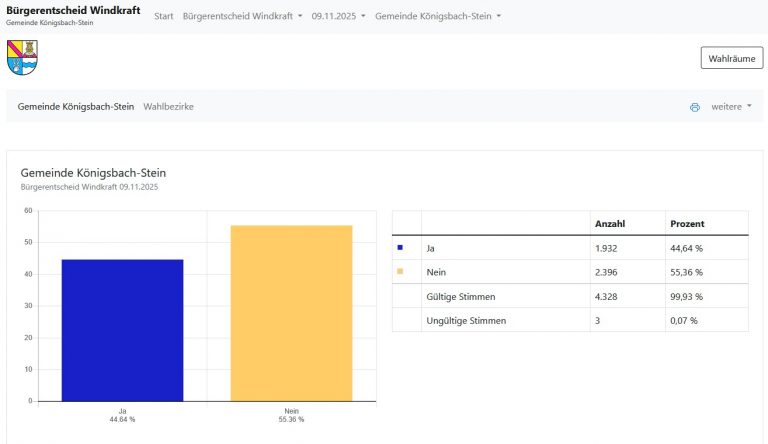Click the printer icon
Image resolution: width=768 pixels, height=444 pixels.
click(695, 107)
